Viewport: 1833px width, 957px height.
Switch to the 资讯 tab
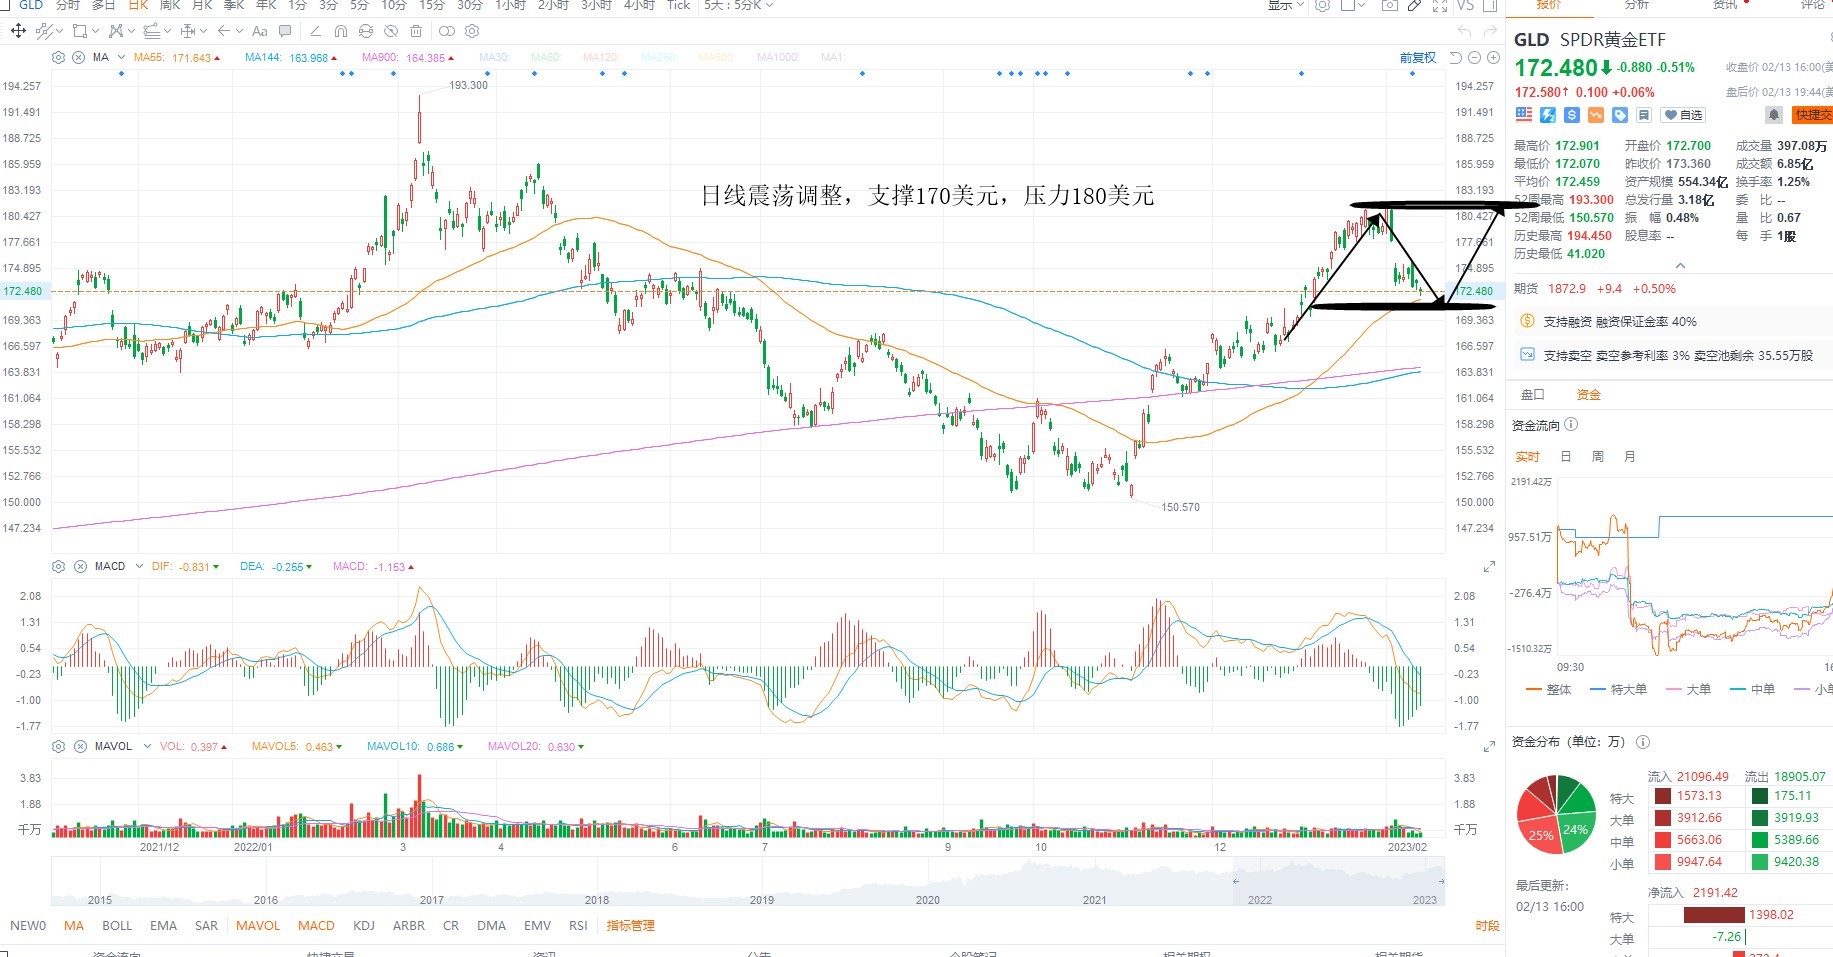coord(1725,5)
